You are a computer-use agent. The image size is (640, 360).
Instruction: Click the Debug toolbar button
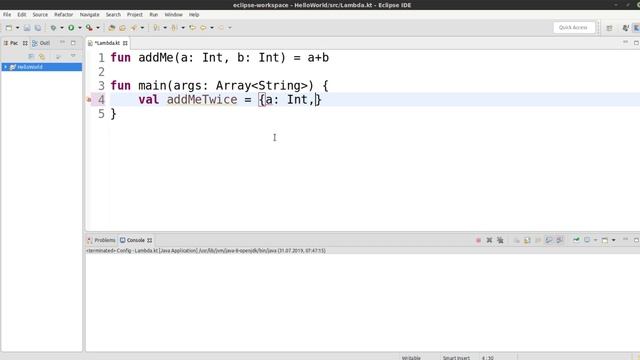coord(53,28)
